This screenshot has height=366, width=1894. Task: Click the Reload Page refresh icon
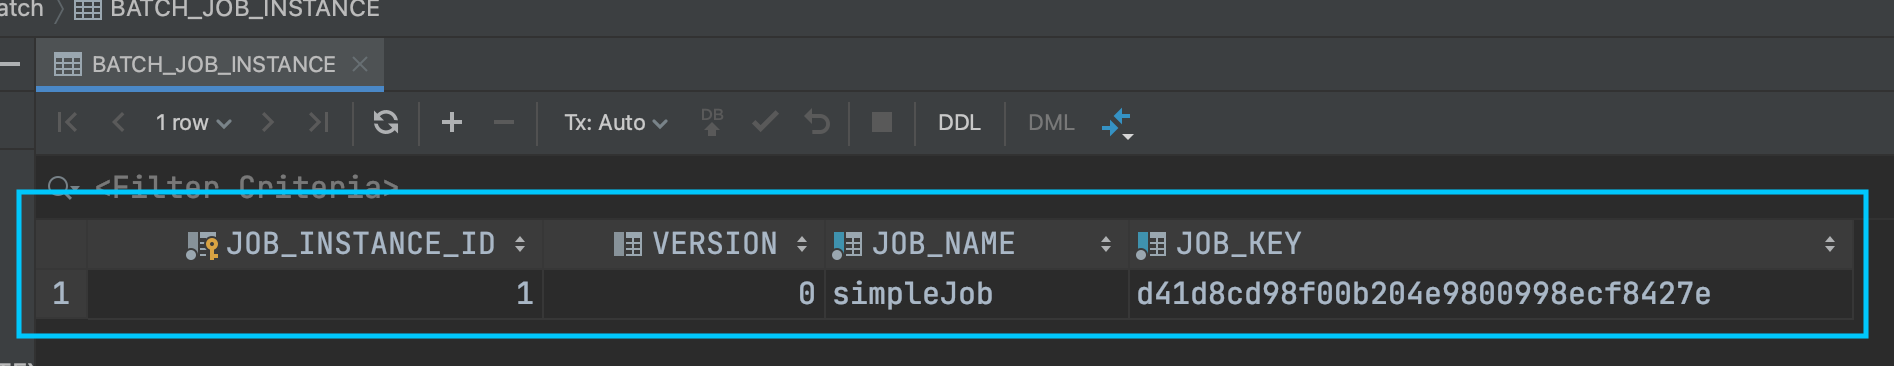(x=386, y=122)
